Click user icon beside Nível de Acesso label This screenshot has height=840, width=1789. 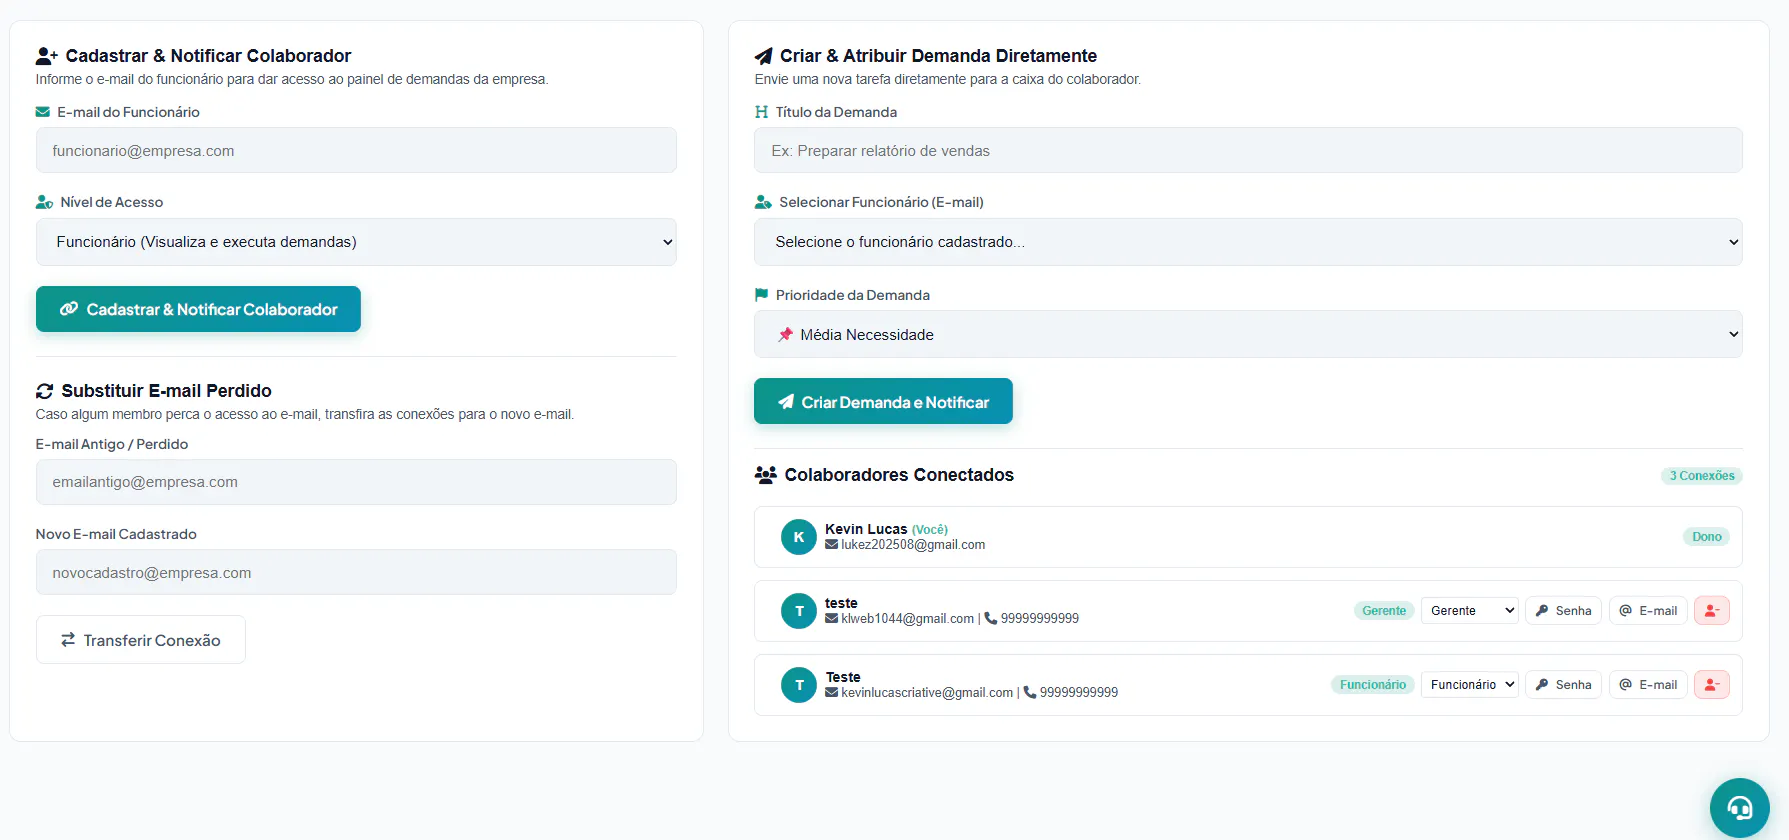coord(45,202)
